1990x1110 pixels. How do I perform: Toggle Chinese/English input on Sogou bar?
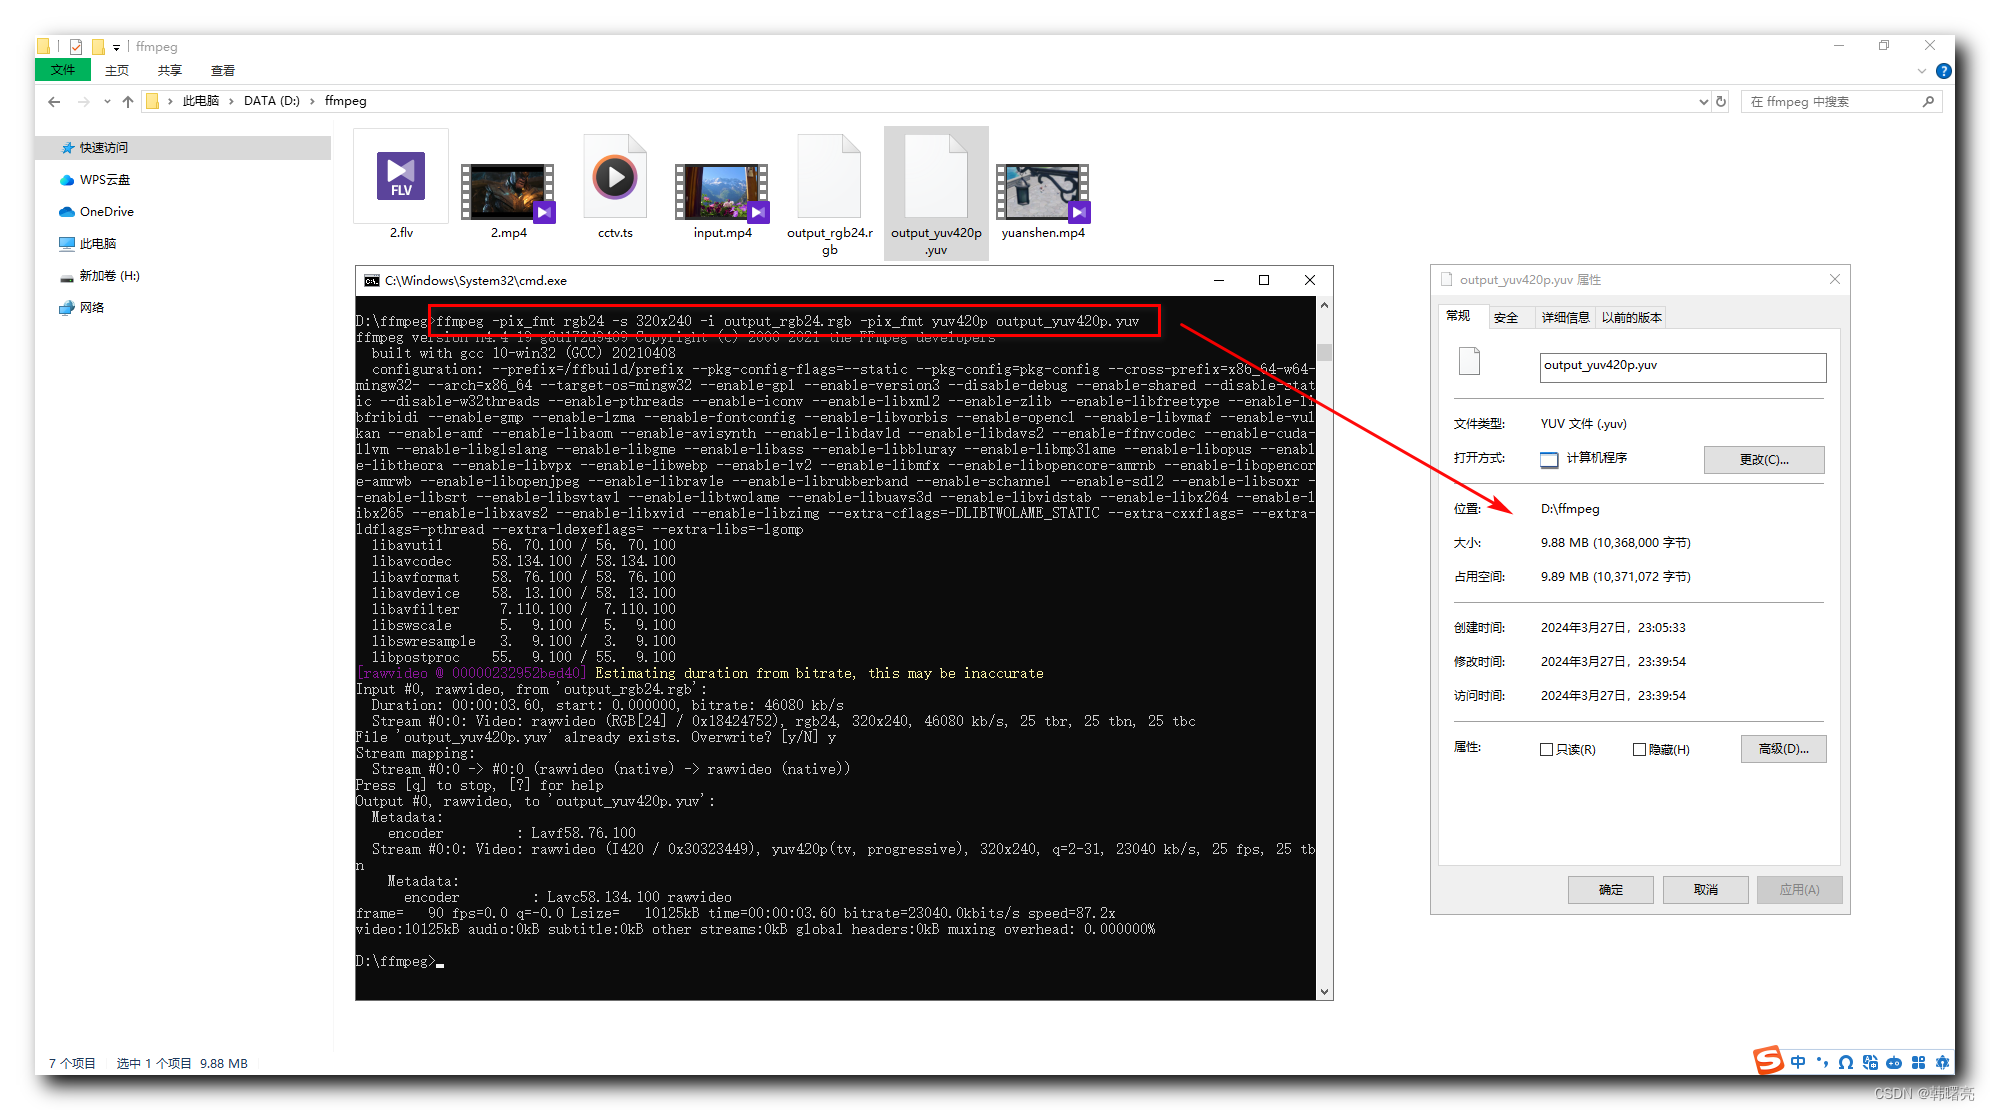tap(1798, 1062)
